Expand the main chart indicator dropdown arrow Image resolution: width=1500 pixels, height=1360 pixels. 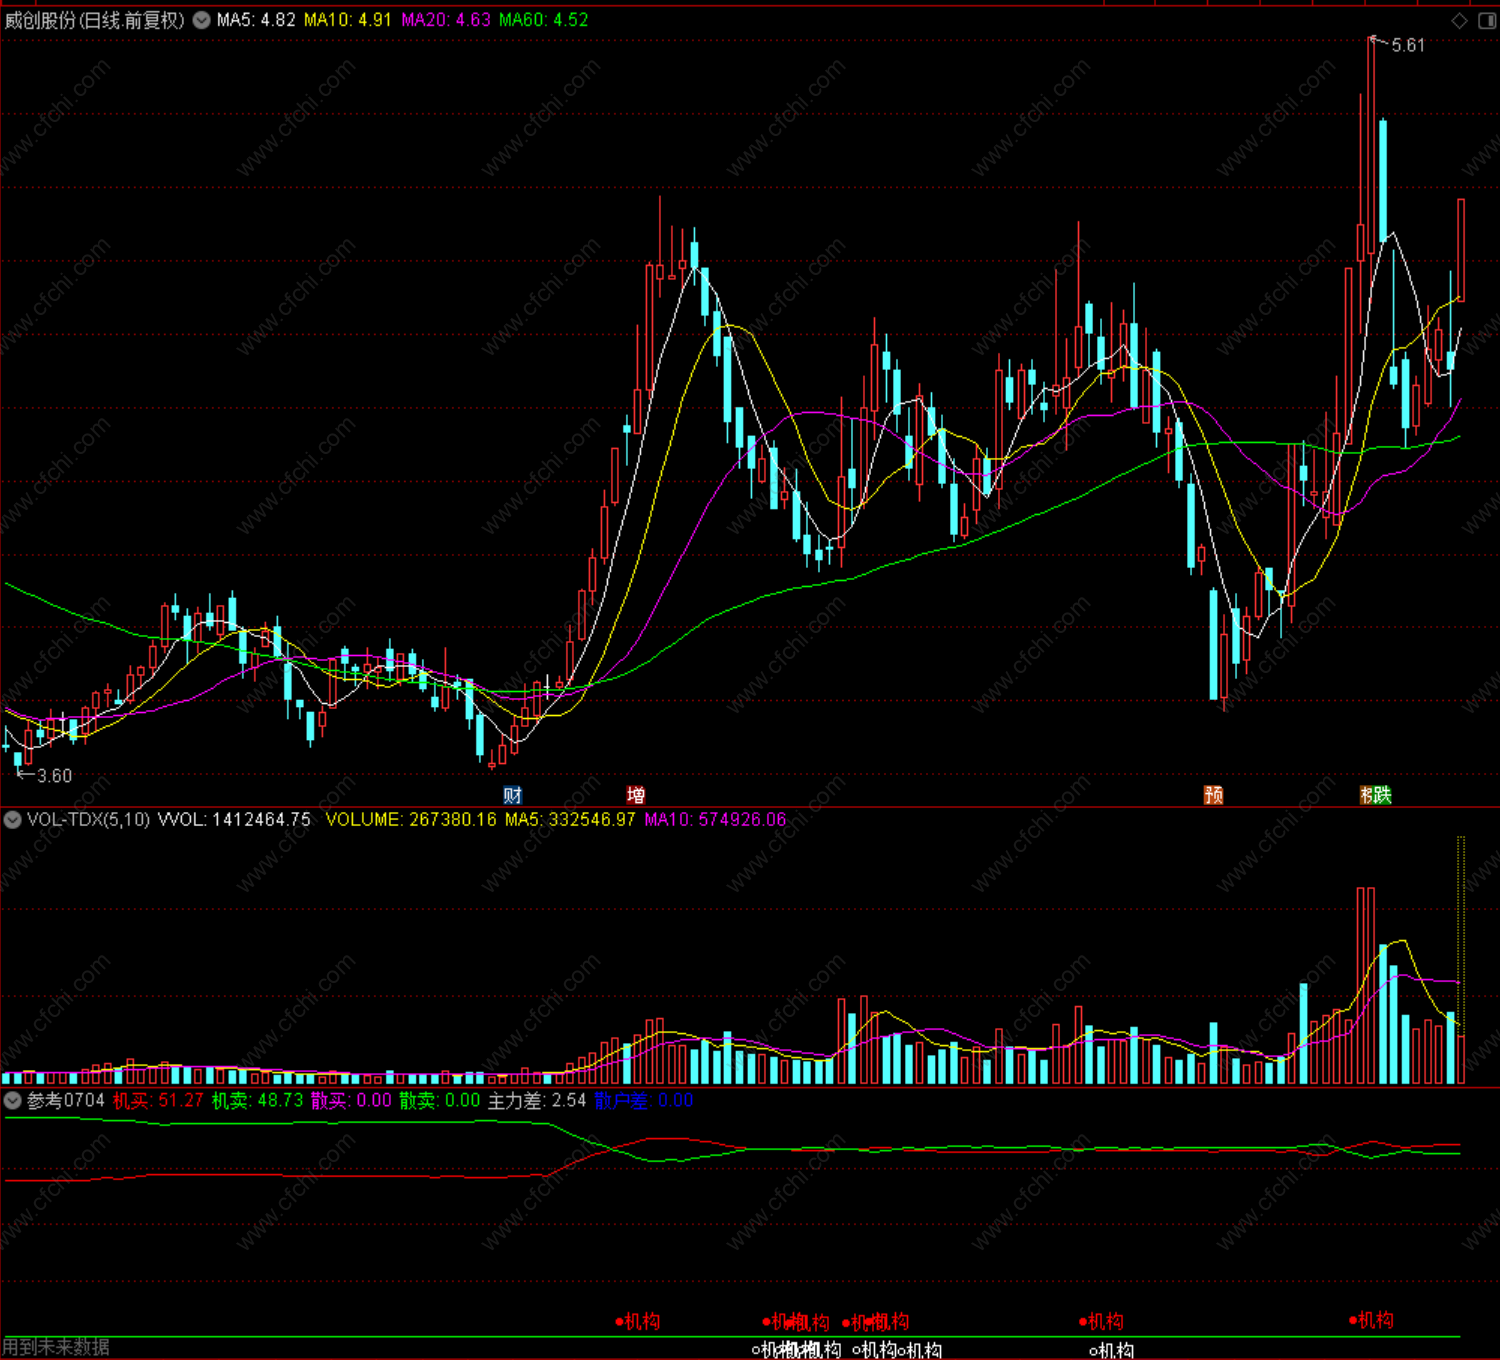pyautogui.click(x=202, y=20)
